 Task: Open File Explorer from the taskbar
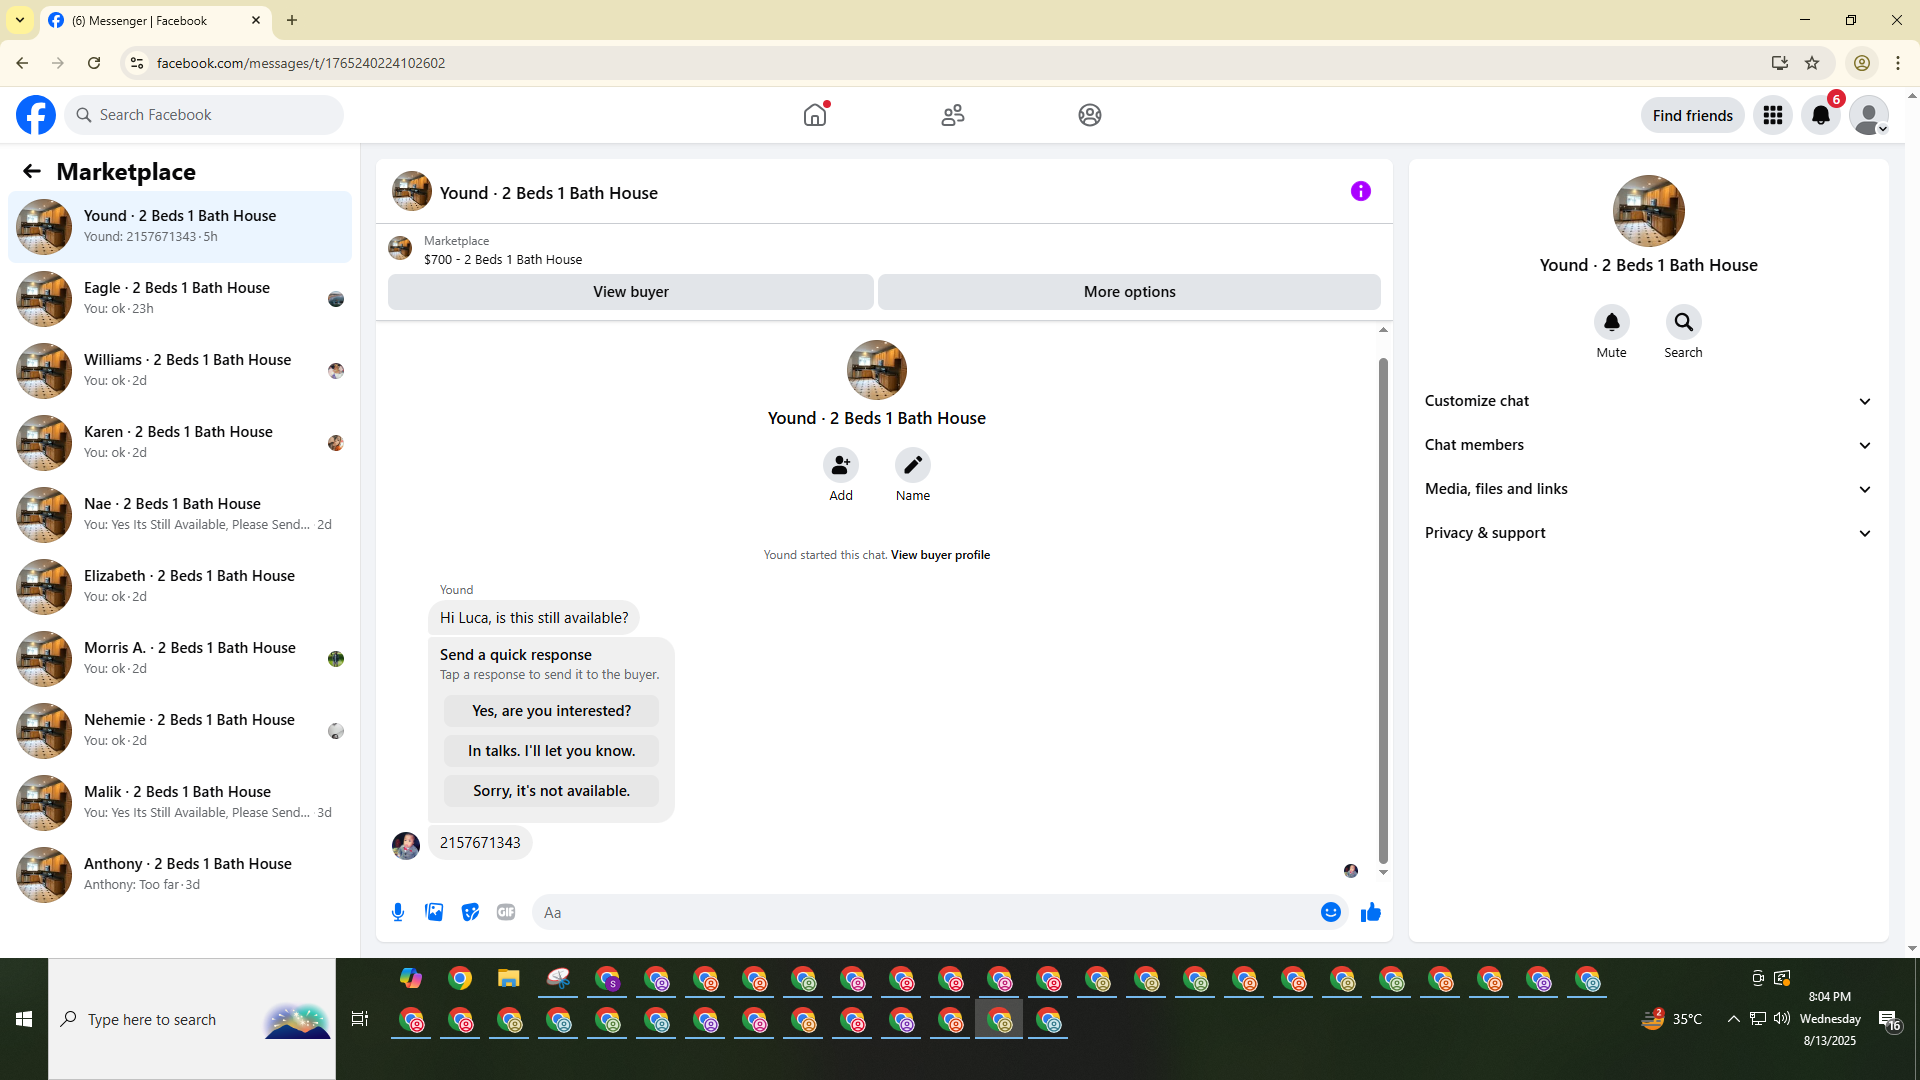[x=509, y=979]
